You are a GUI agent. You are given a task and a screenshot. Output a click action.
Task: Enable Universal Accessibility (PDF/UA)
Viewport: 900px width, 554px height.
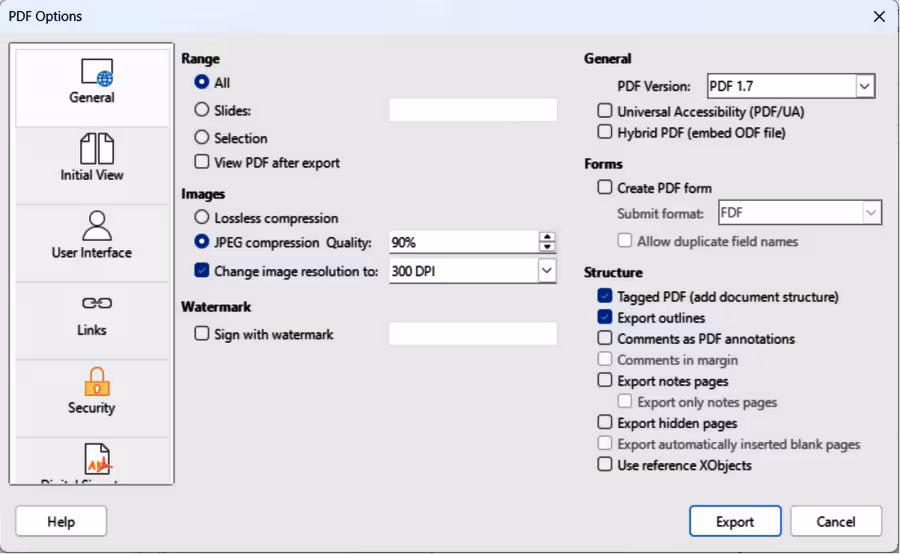pos(604,110)
